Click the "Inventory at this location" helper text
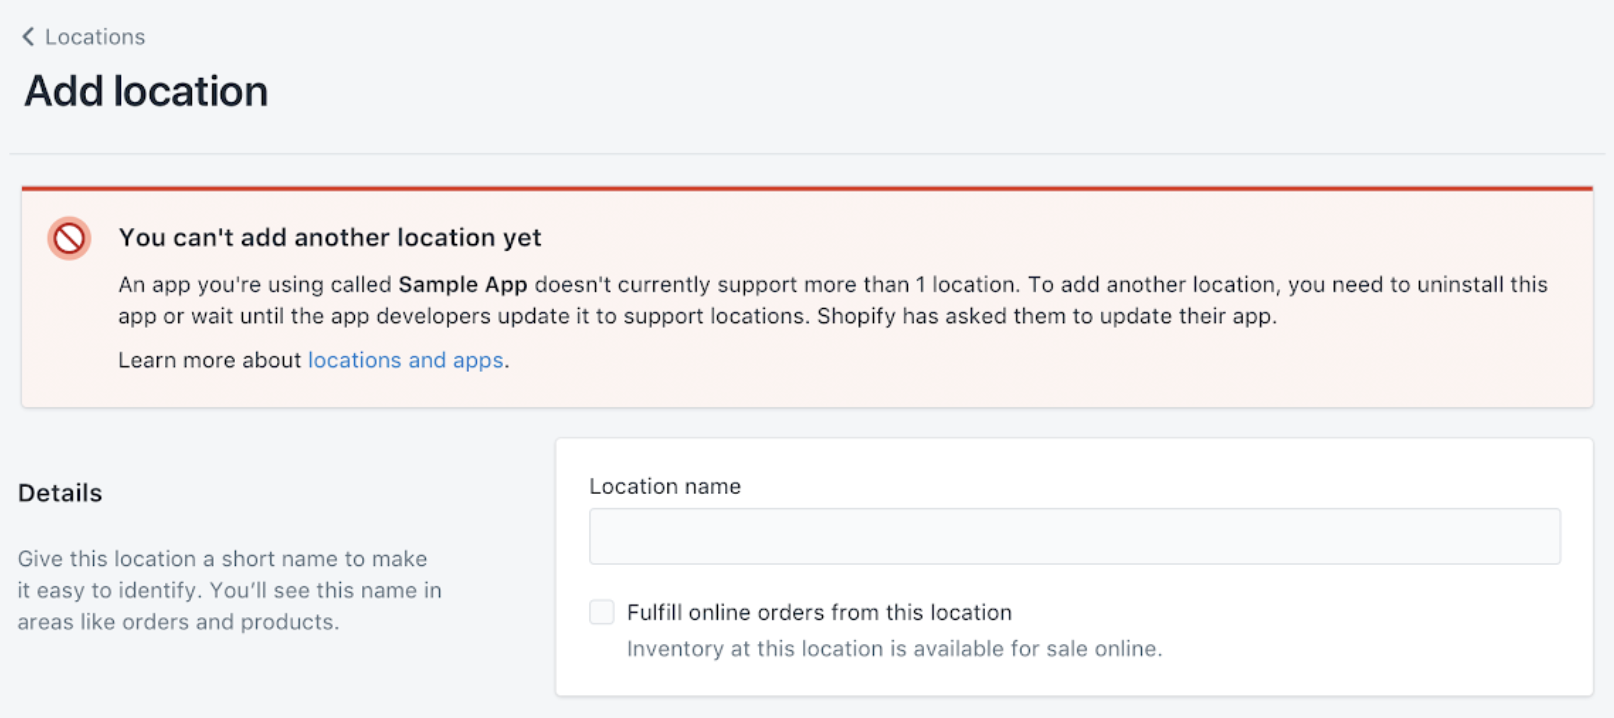Image resolution: width=1614 pixels, height=718 pixels. [894, 649]
